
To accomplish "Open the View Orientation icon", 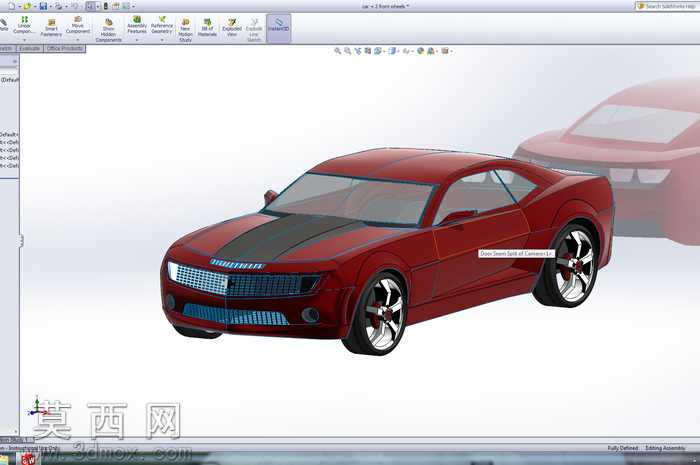I will [378, 51].
